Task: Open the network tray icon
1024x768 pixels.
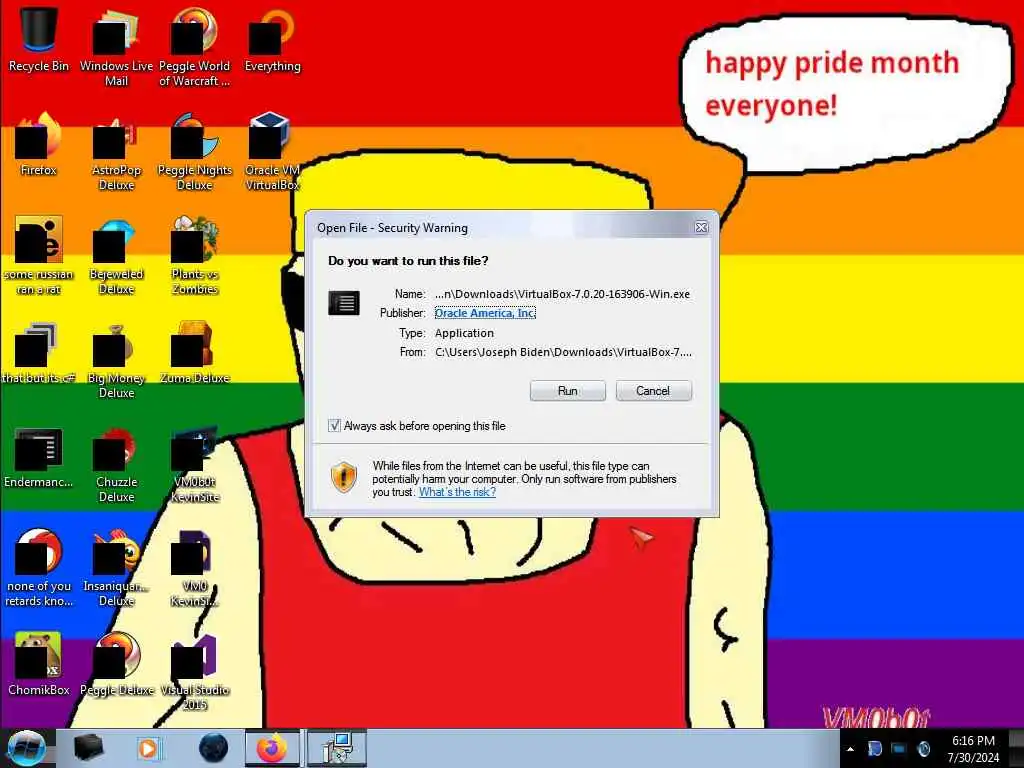Action: (899, 749)
